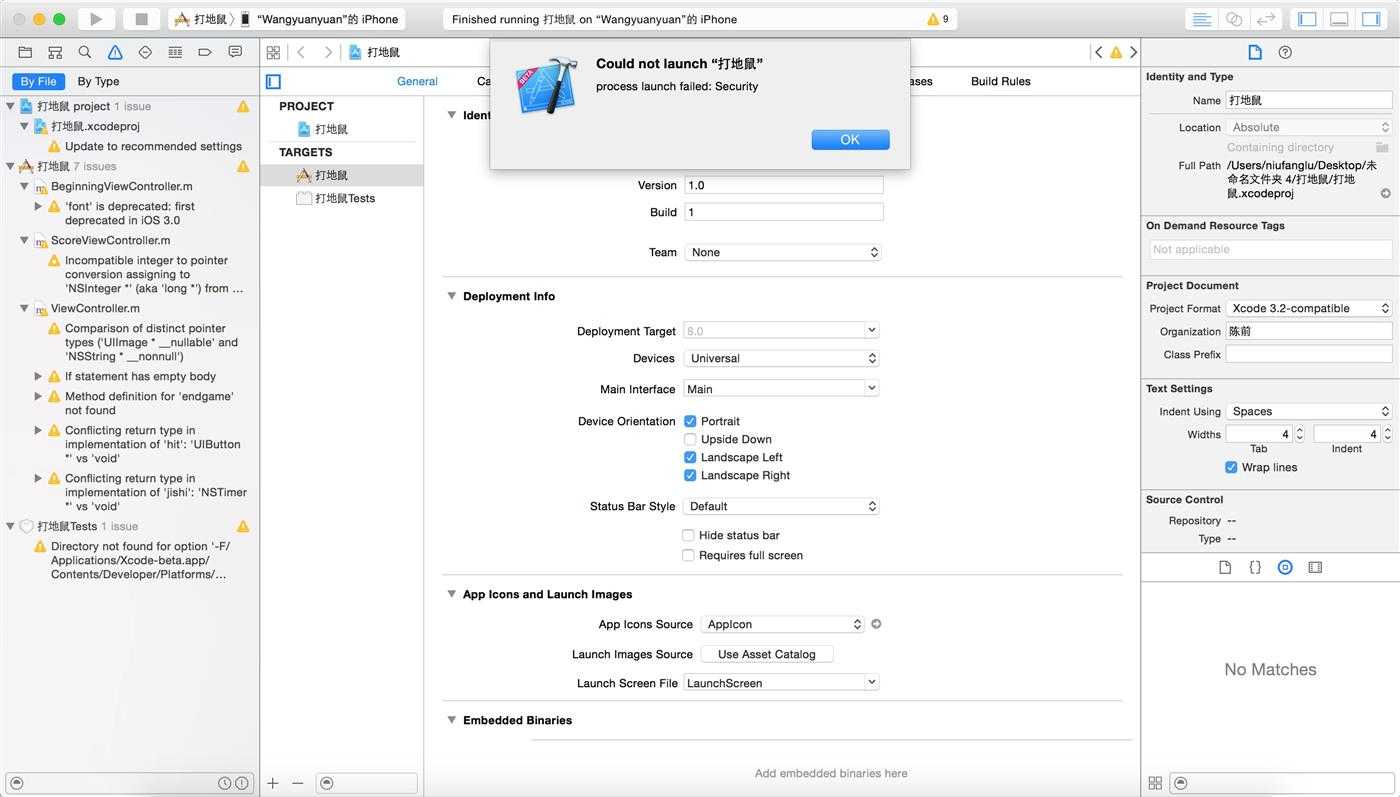Click the Run (play) button
The width and height of the screenshot is (1400, 797).
pyautogui.click(x=96, y=19)
